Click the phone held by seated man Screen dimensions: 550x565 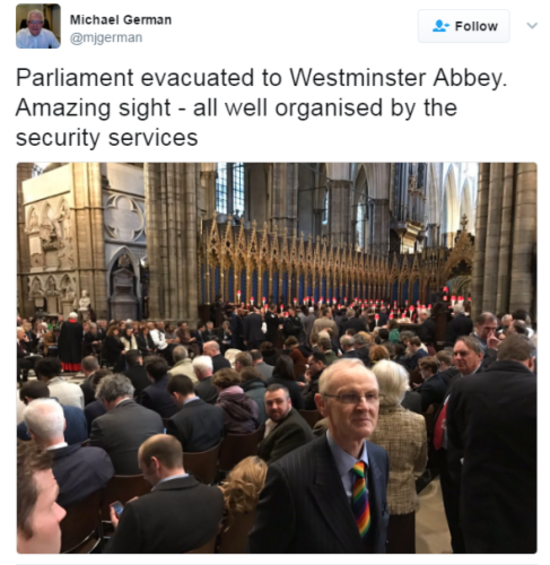117,508
